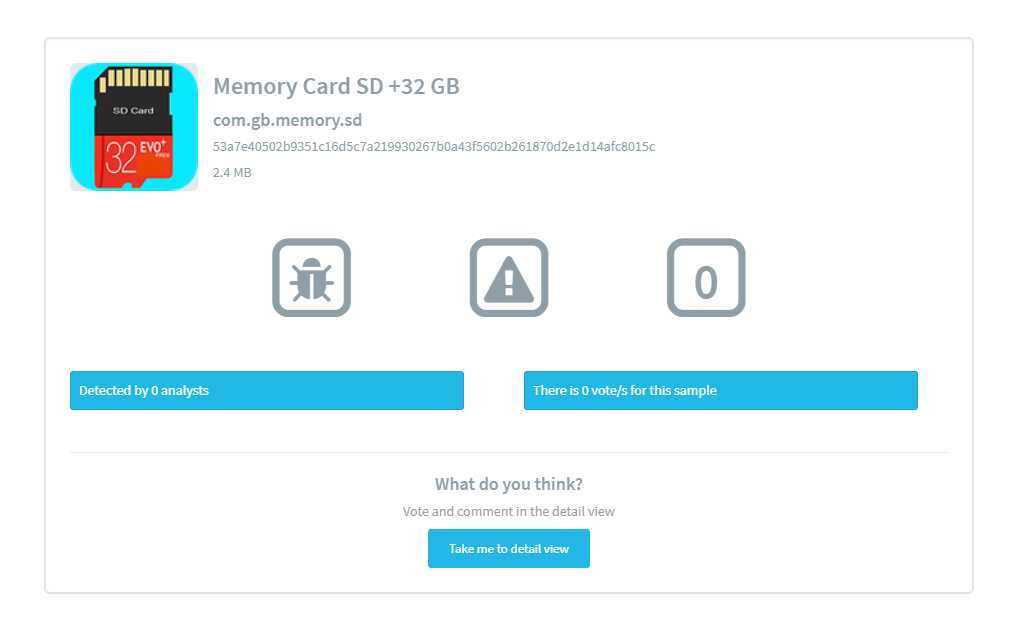This screenshot has width=1018, height=624.
Task: Click the package name com.gb.memory.sd
Action: tap(287, 120)
